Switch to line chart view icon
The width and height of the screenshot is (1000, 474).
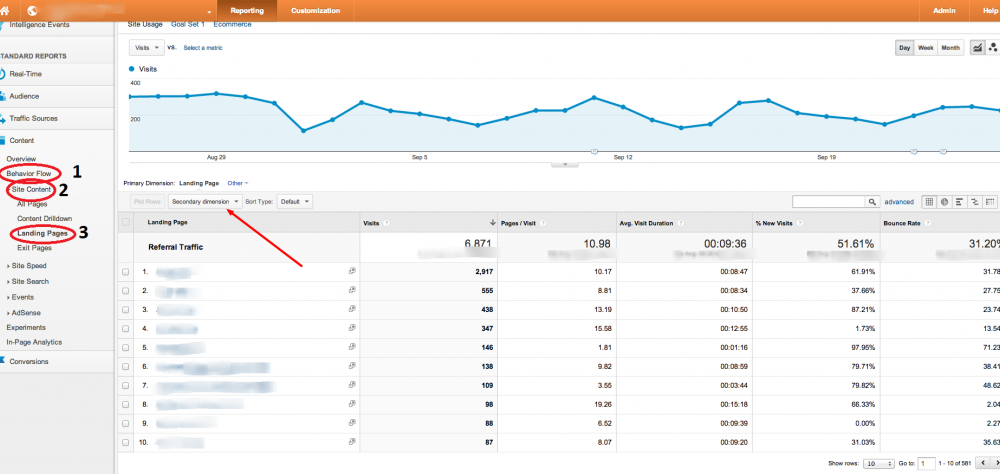pos(977,48)
